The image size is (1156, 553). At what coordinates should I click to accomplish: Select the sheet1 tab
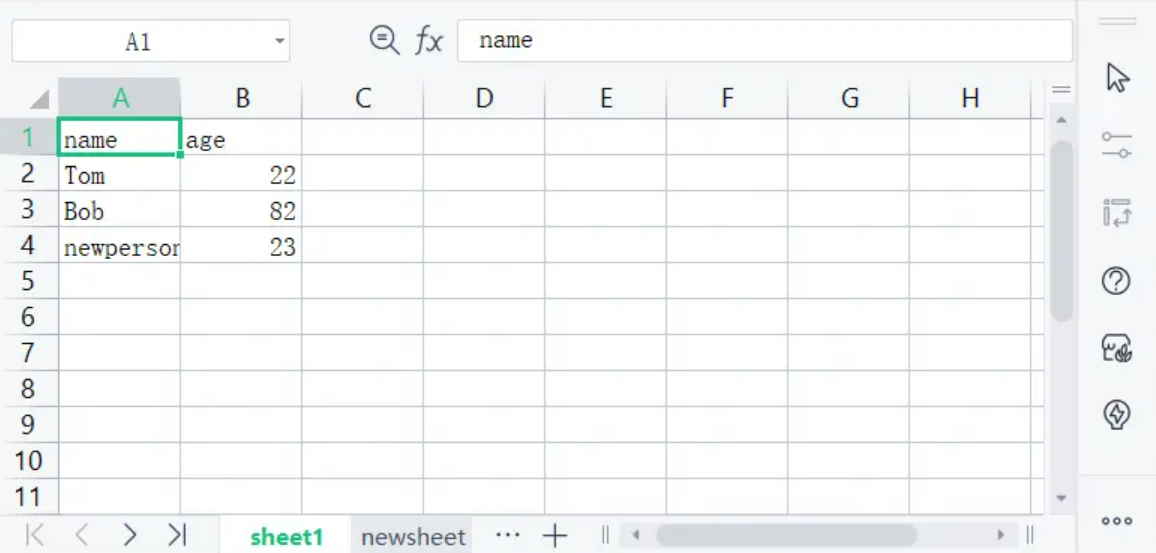point(287,537)
